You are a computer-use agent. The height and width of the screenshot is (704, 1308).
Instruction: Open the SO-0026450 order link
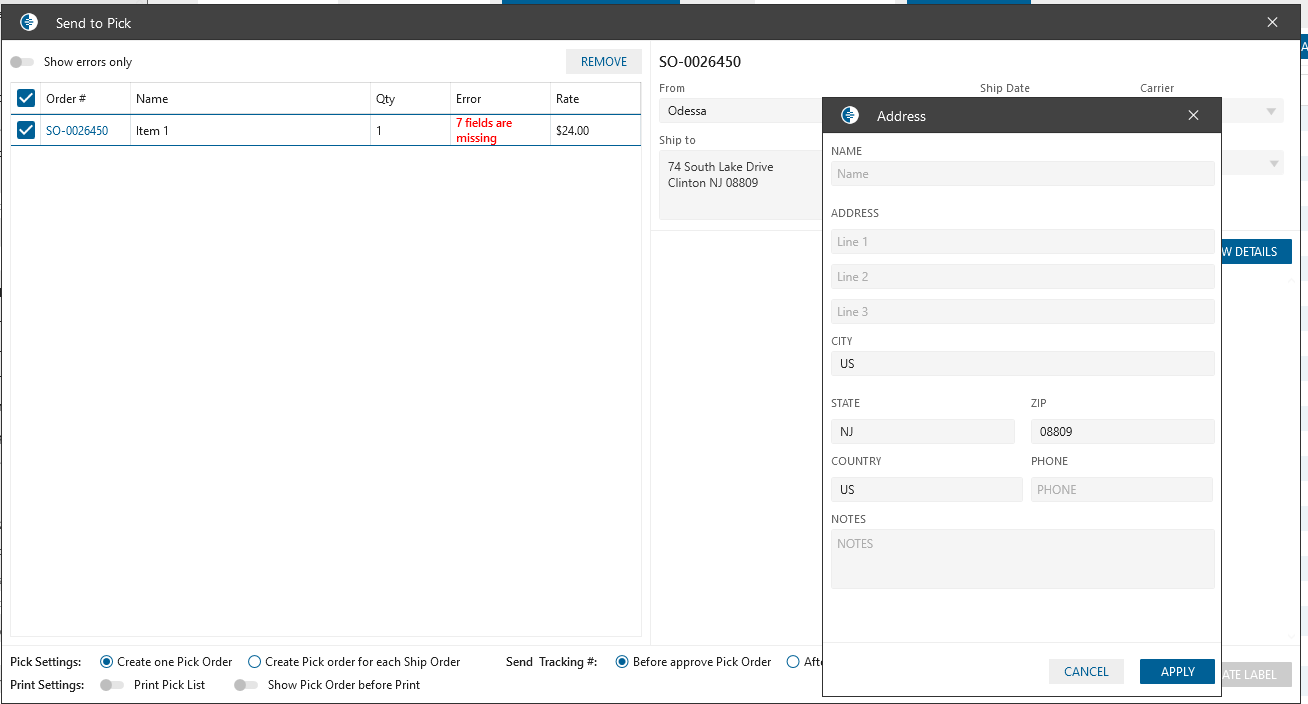[x=77, y=131]
